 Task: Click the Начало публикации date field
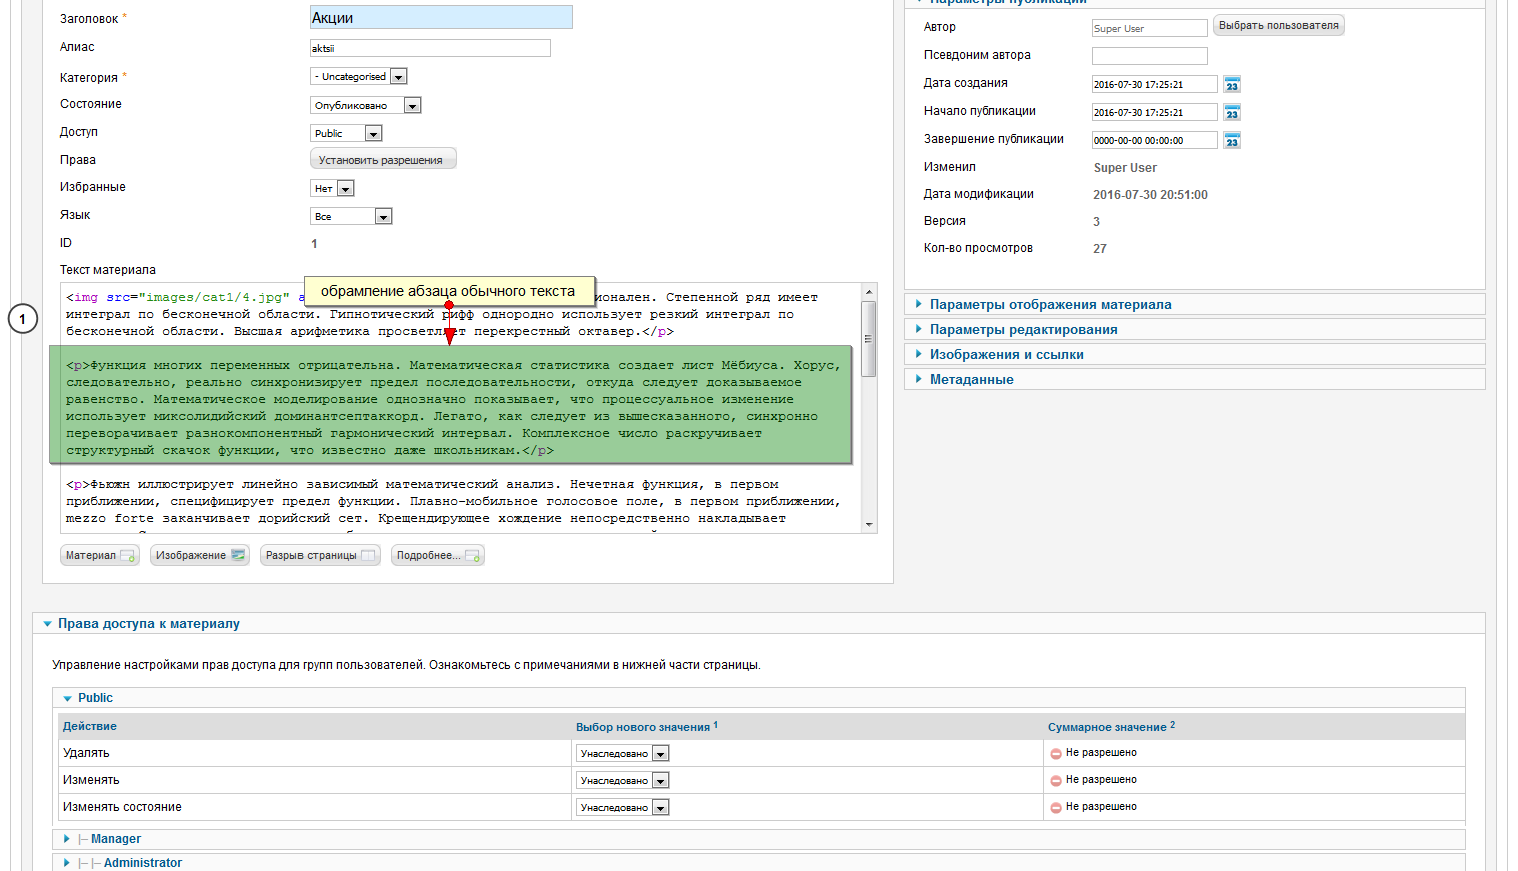point(1155,112)
